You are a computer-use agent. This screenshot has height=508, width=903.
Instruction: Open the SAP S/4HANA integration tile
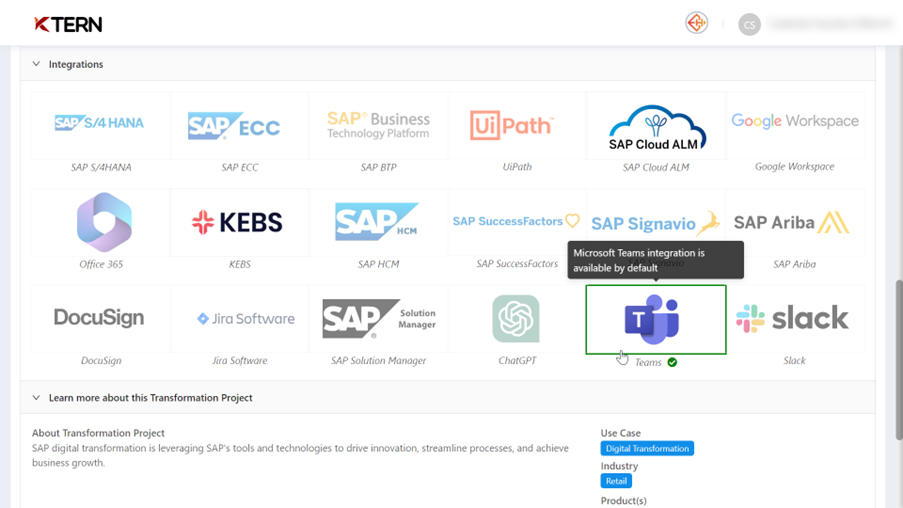tap(100, 125)
